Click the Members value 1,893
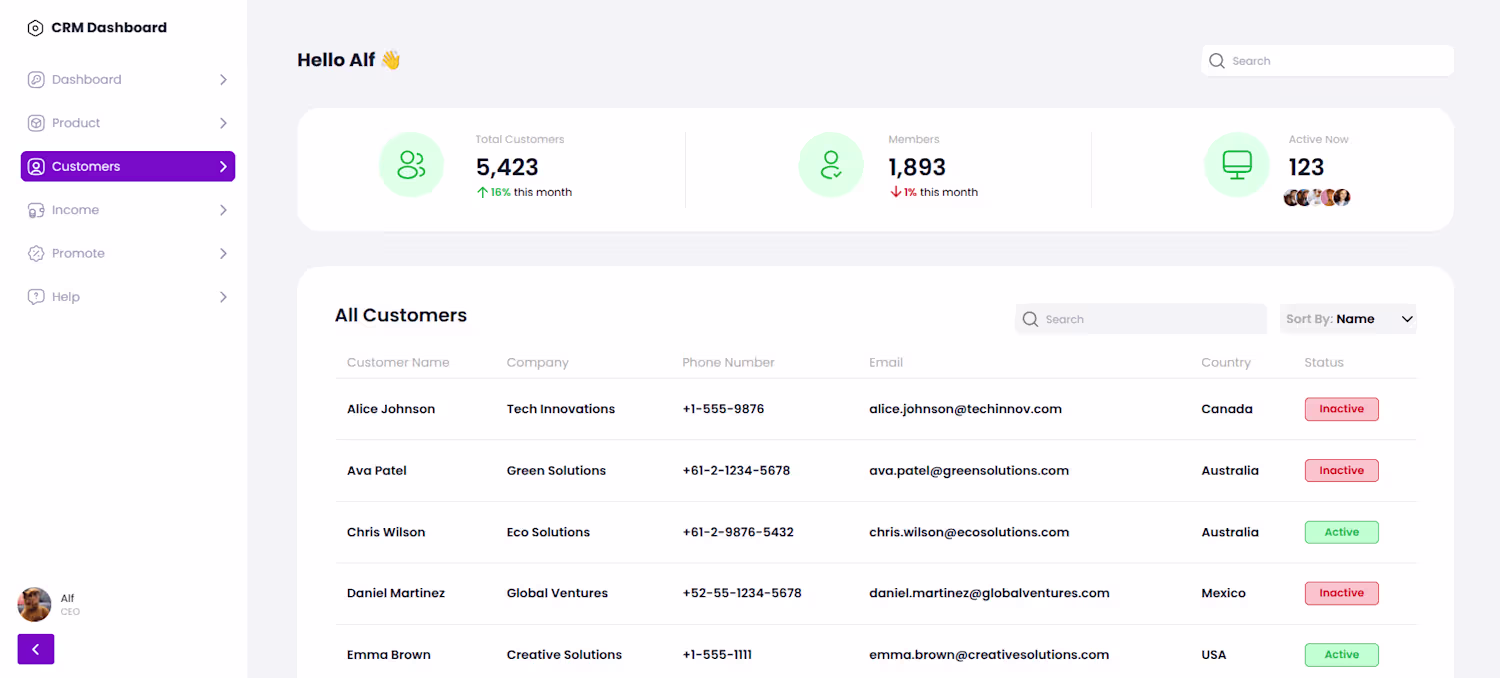This screenshot has height=678, width=1500. [x=917, y=167]
